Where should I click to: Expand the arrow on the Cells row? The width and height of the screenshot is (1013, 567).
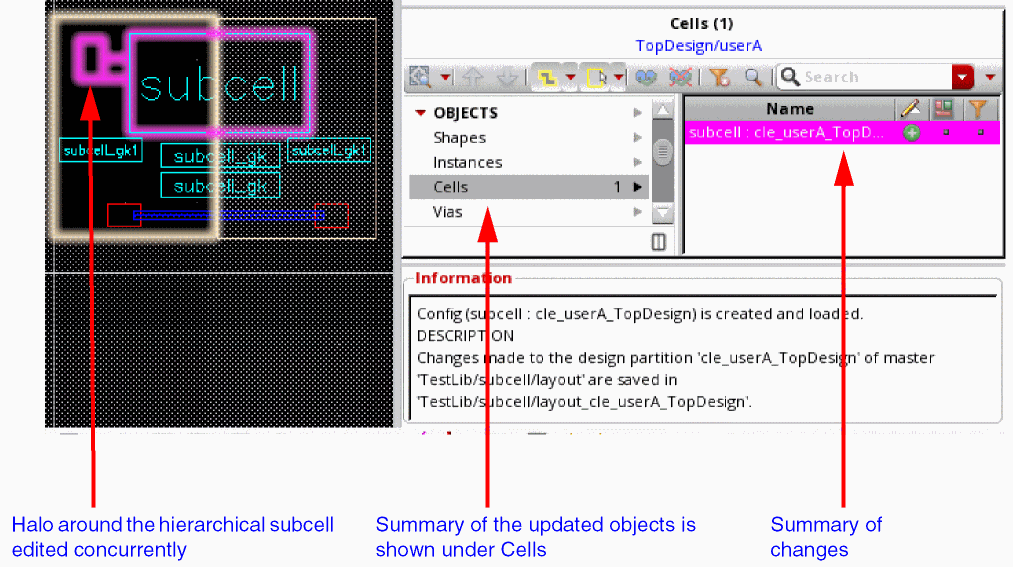pos(638,187)
